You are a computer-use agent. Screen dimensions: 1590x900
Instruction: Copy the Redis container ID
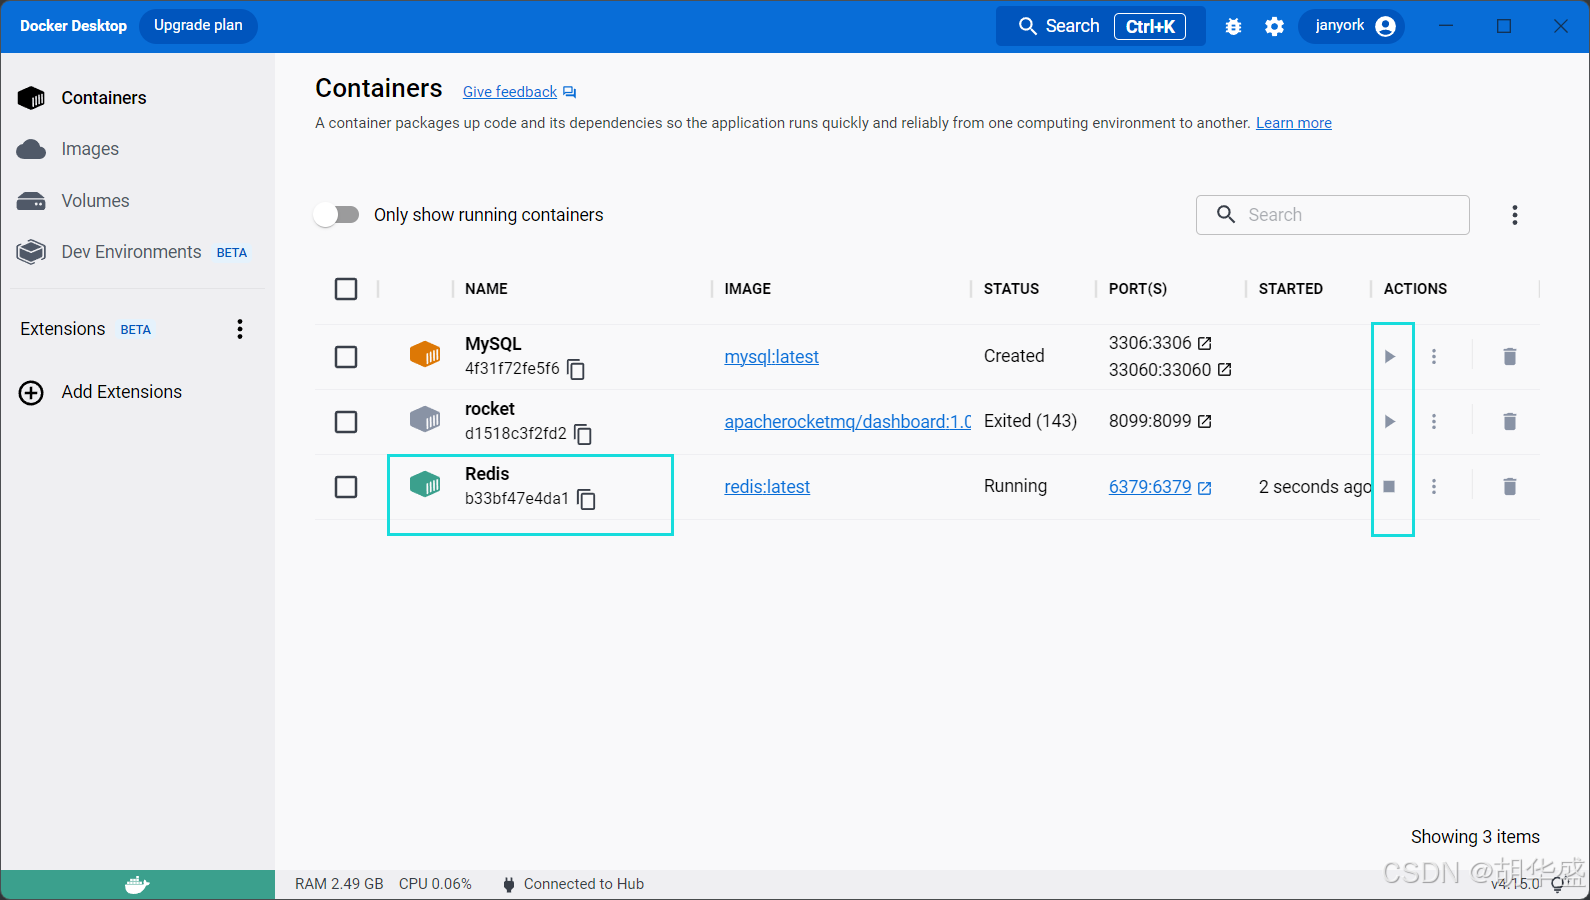(x=587, y=500)
